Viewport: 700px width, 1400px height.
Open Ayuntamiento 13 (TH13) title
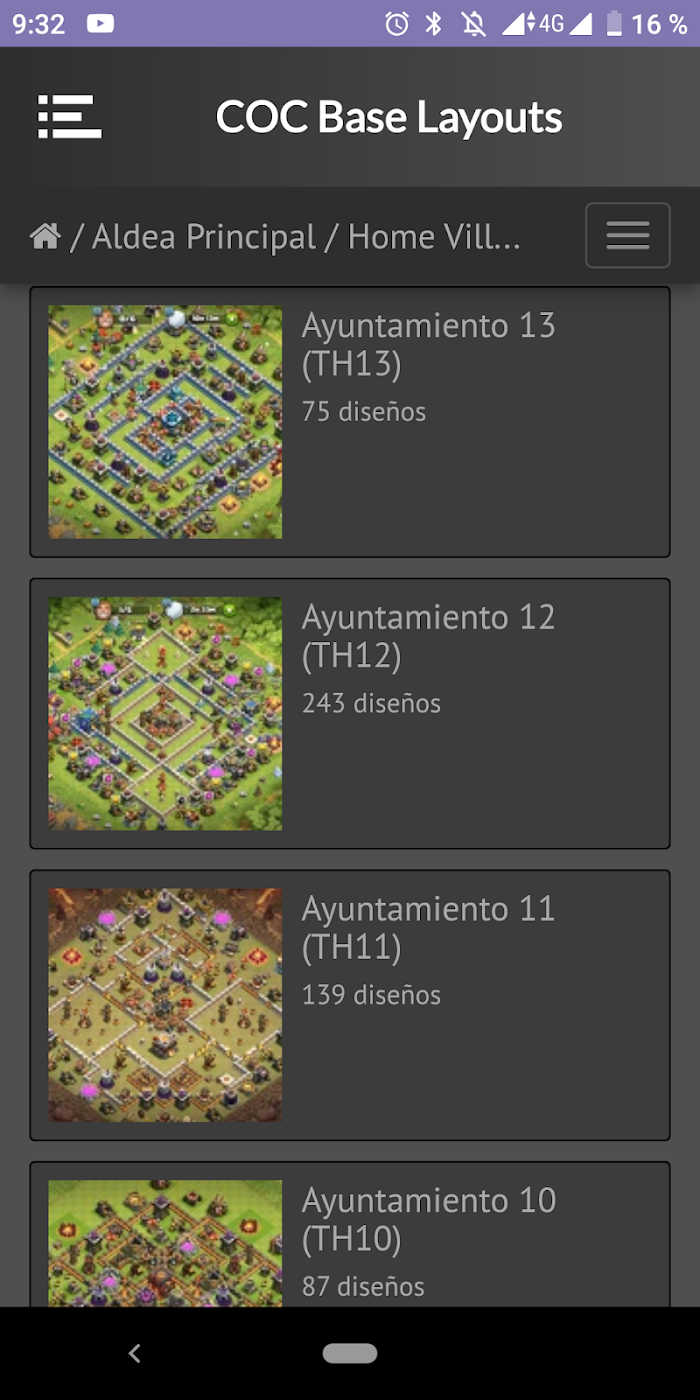point(428,345)
